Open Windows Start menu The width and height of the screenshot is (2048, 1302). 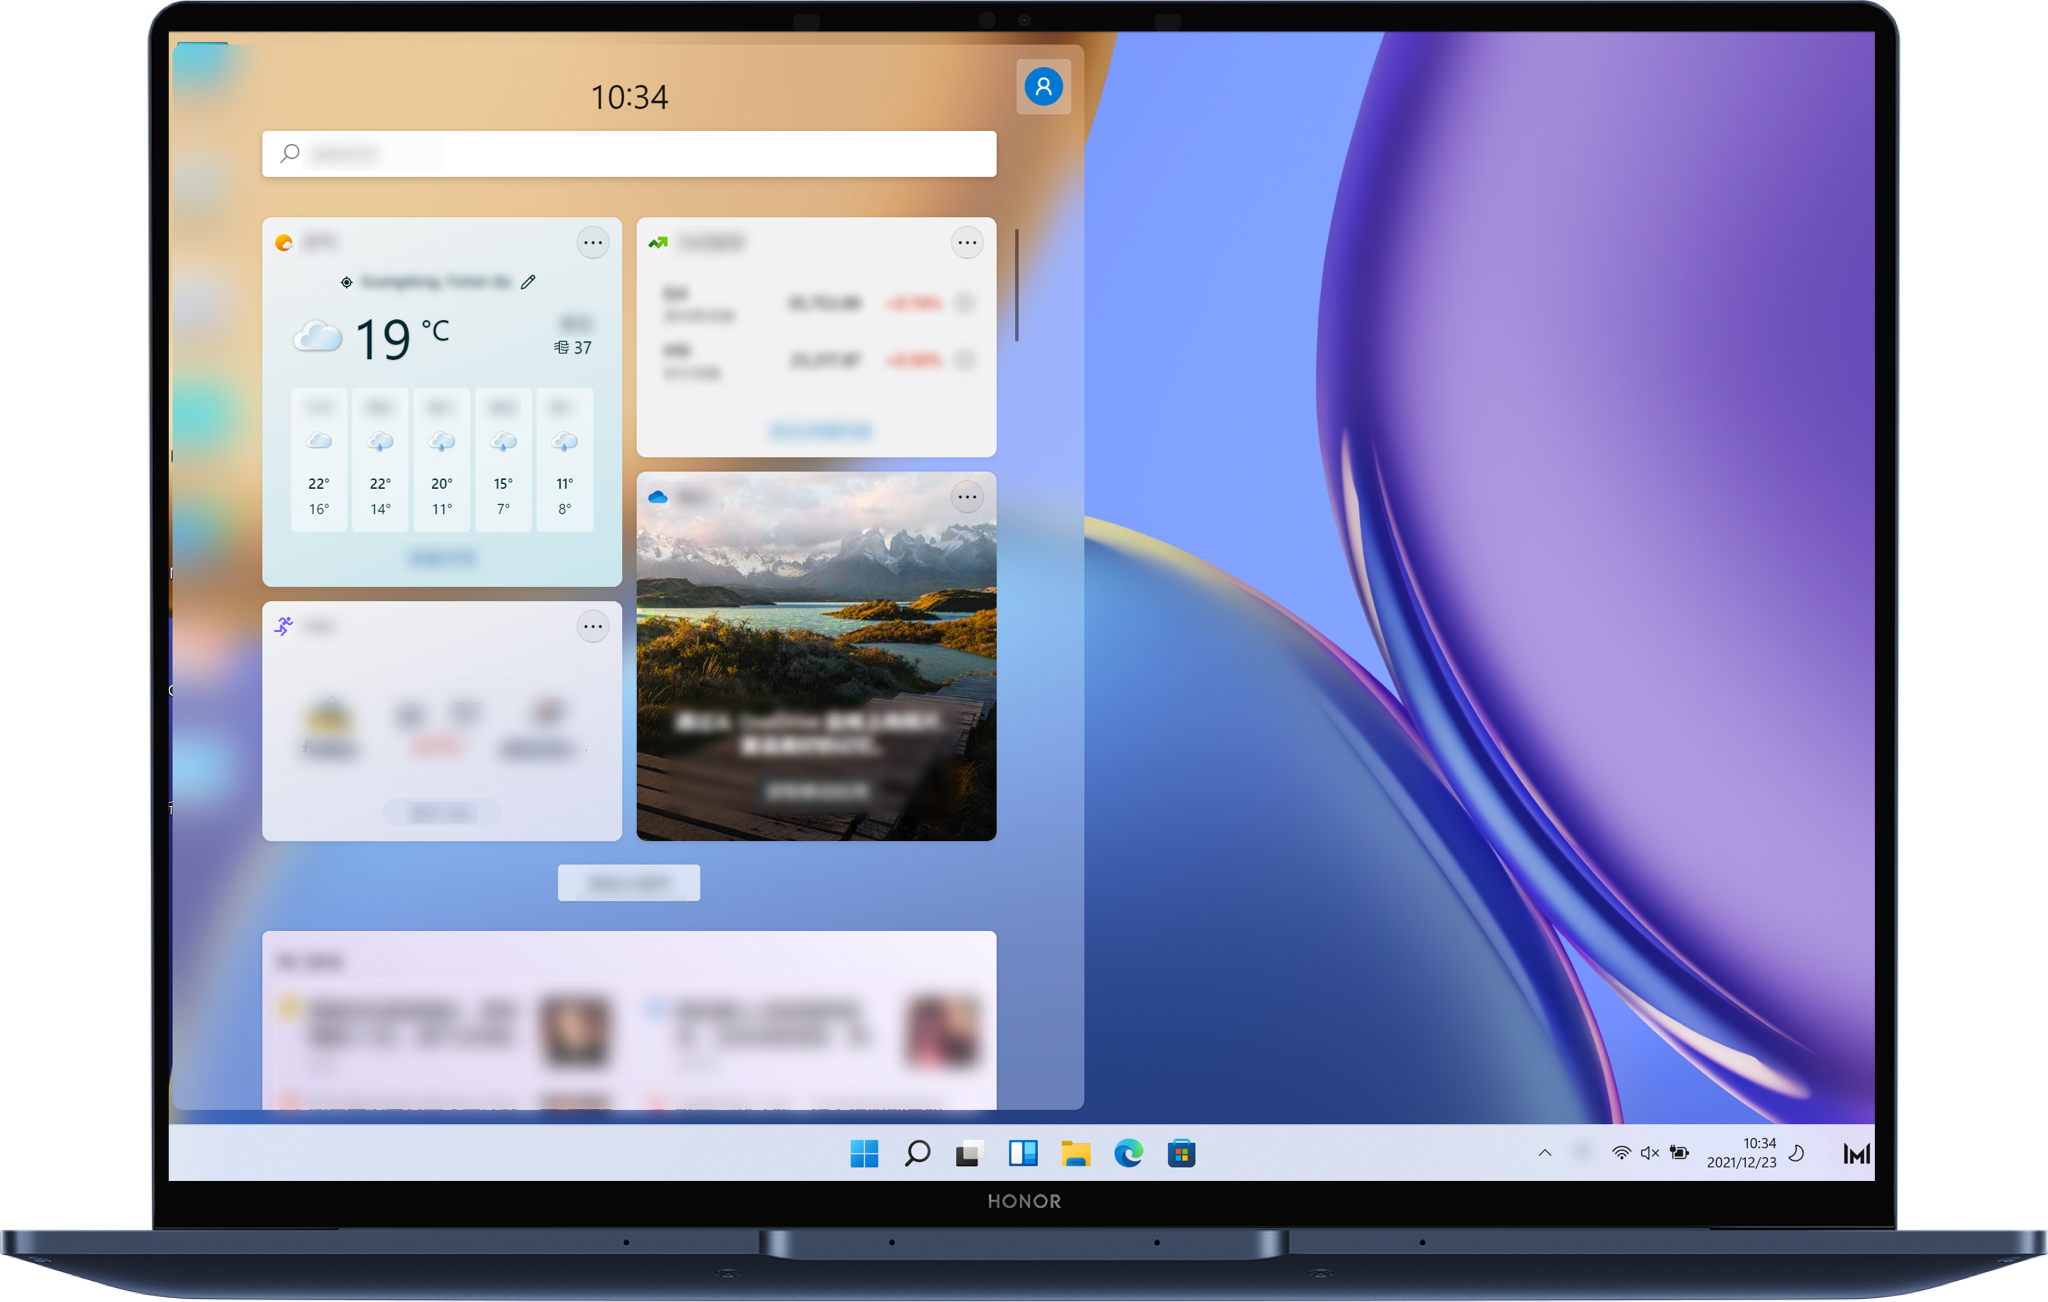coord(864,1153)
